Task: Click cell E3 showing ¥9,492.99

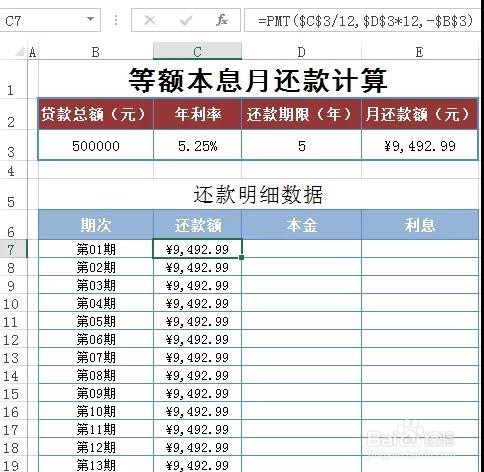Action: (420, 146)
